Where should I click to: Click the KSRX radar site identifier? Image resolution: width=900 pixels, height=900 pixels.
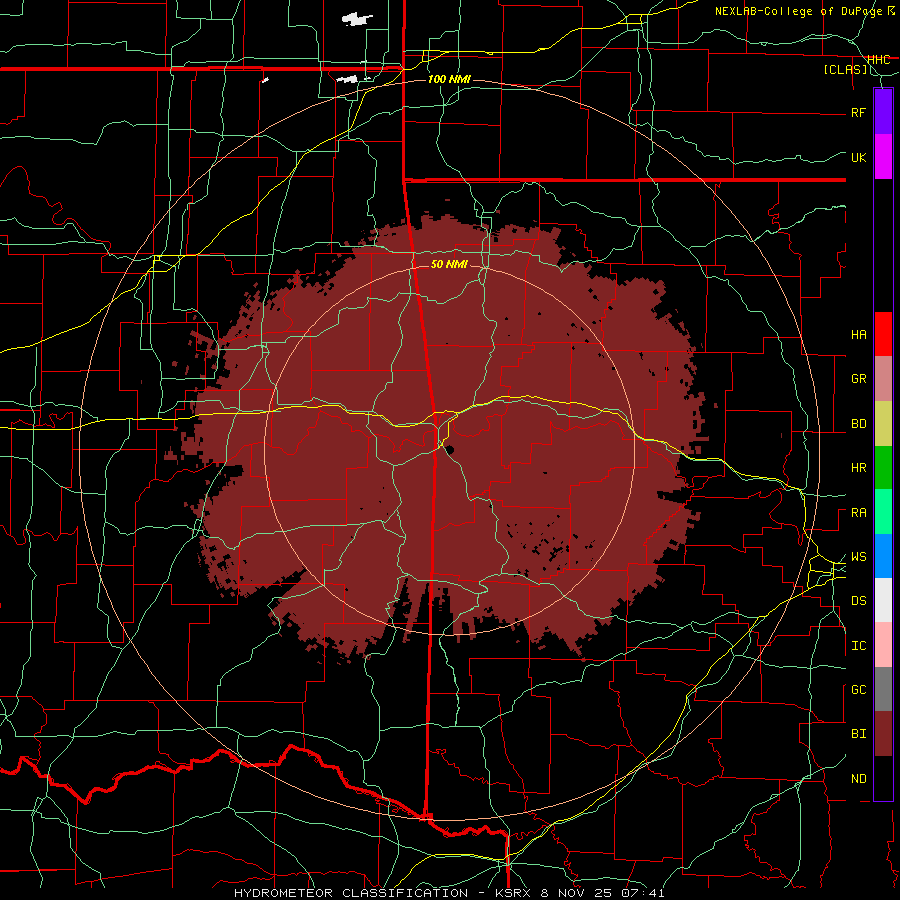coord(513,893)
